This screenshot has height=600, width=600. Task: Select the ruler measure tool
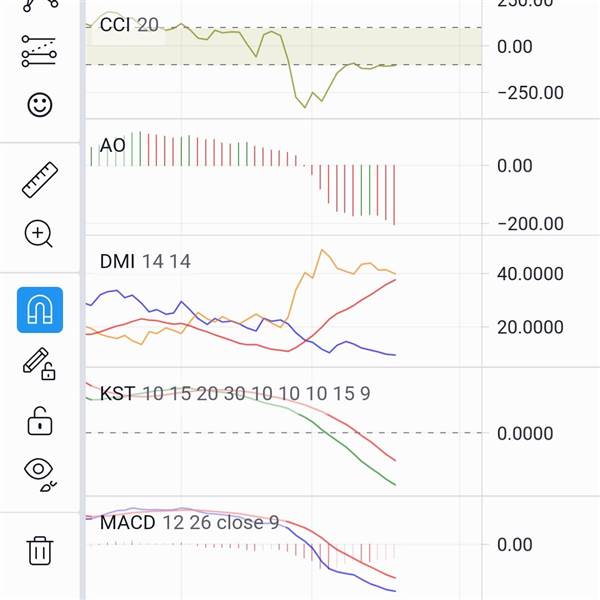[x=40, y=179]
